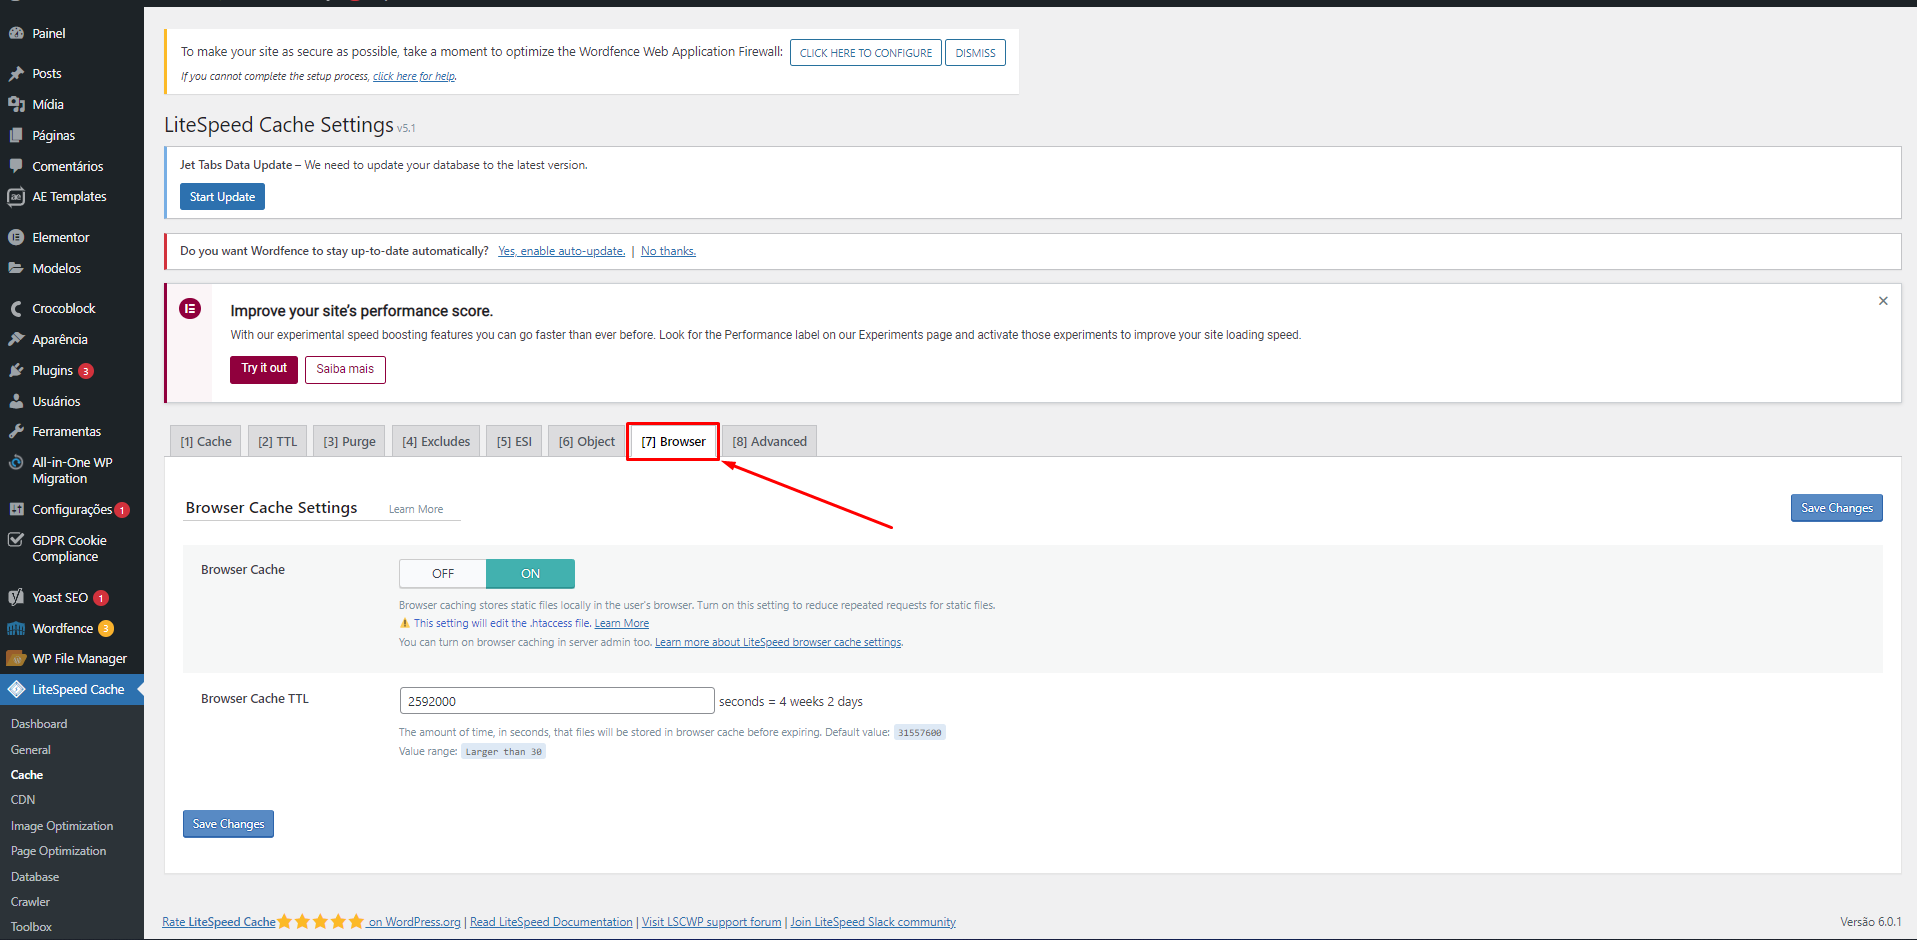Image resolution: width=1917 pixels, height=940 pixels.
Task: Click the Páginas pages icon
Action: pyautogui.click(x=16, y=135)
